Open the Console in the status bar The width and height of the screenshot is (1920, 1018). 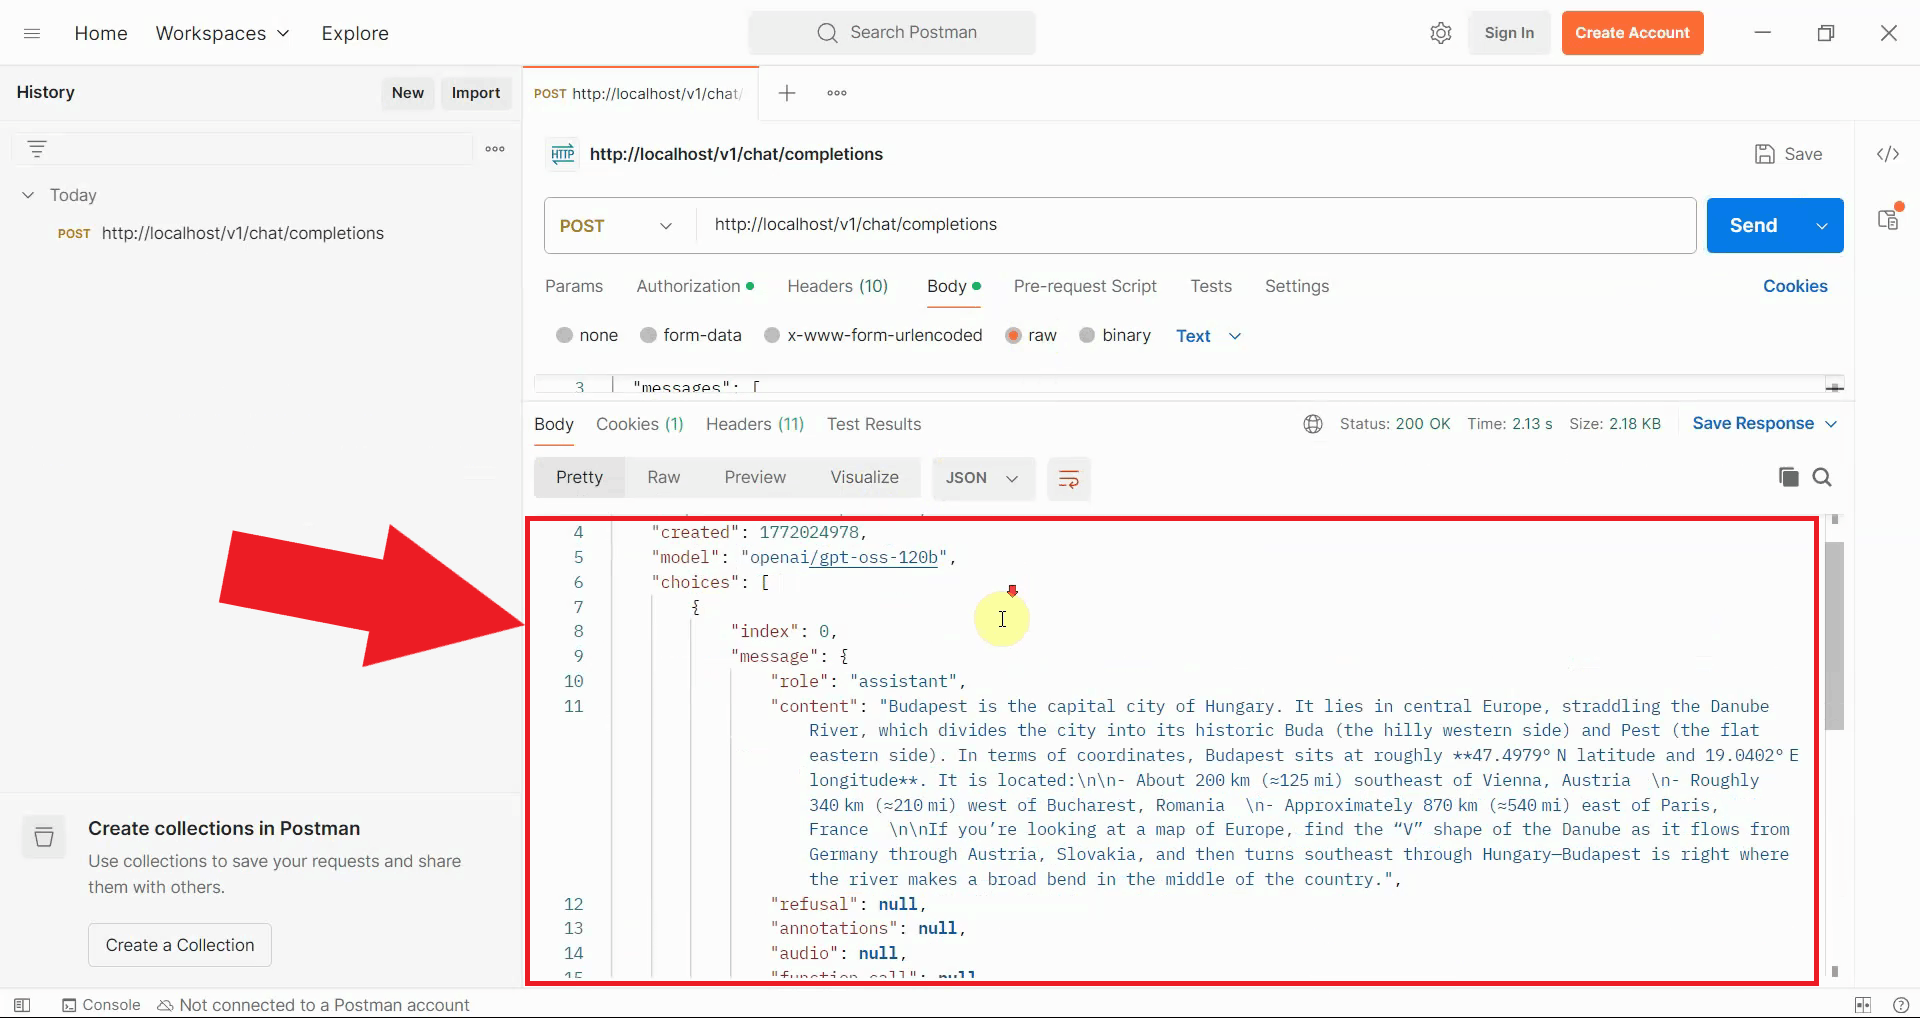(x=101, y=1005)
